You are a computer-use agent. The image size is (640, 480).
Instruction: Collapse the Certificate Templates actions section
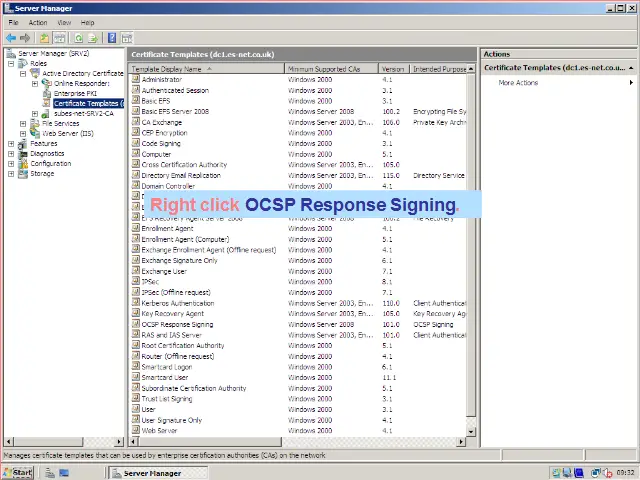[631, 68]
